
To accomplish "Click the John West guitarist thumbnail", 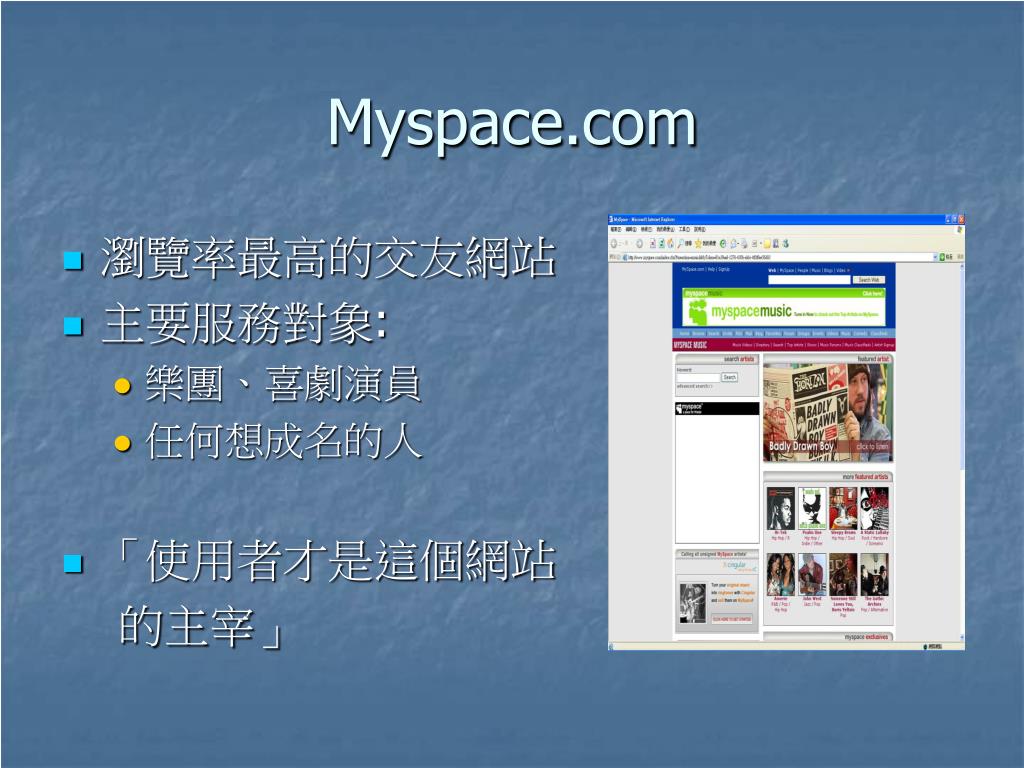I will tap(812, 575).
